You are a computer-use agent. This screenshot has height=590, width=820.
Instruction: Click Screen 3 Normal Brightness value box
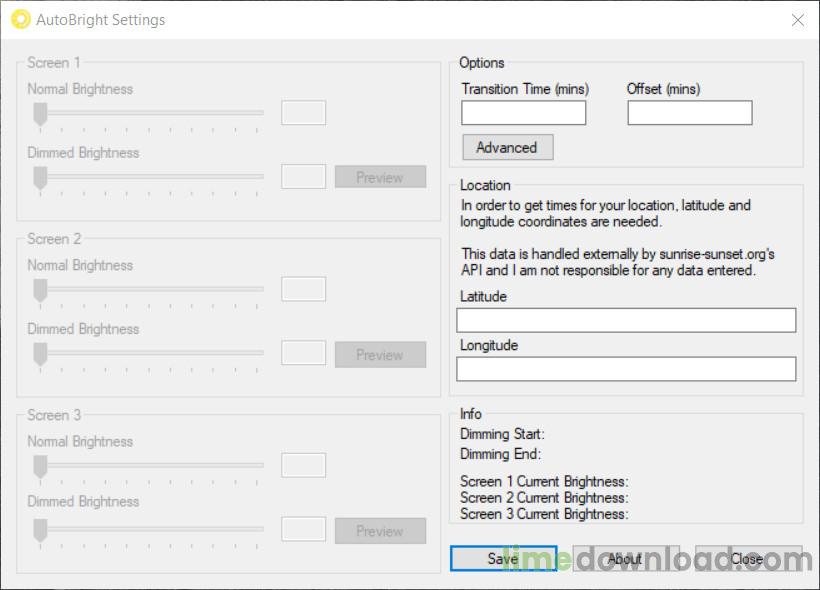[303, 465]
